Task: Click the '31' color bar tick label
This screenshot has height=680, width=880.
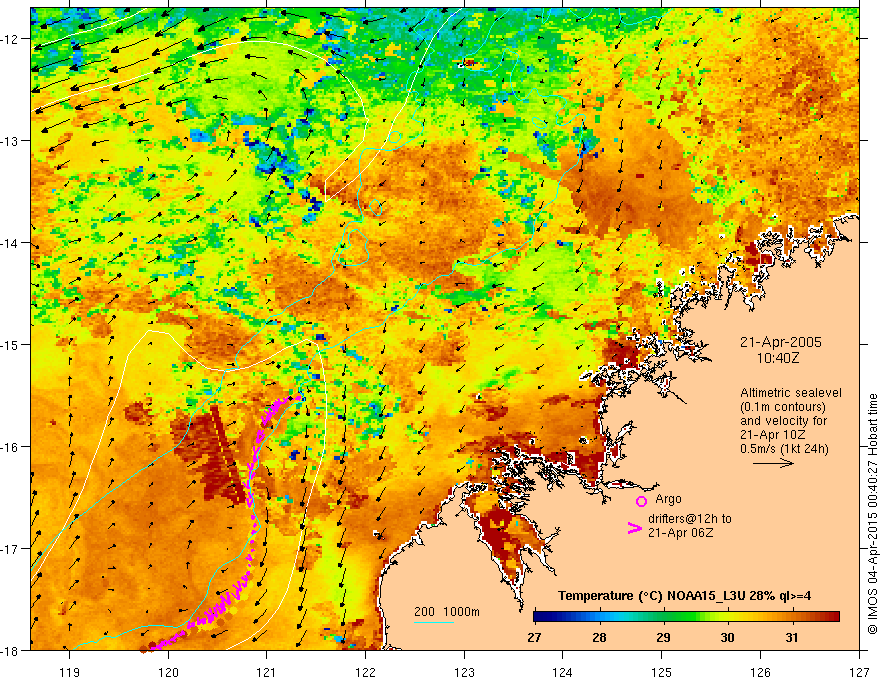Action: tap(792, 637)
